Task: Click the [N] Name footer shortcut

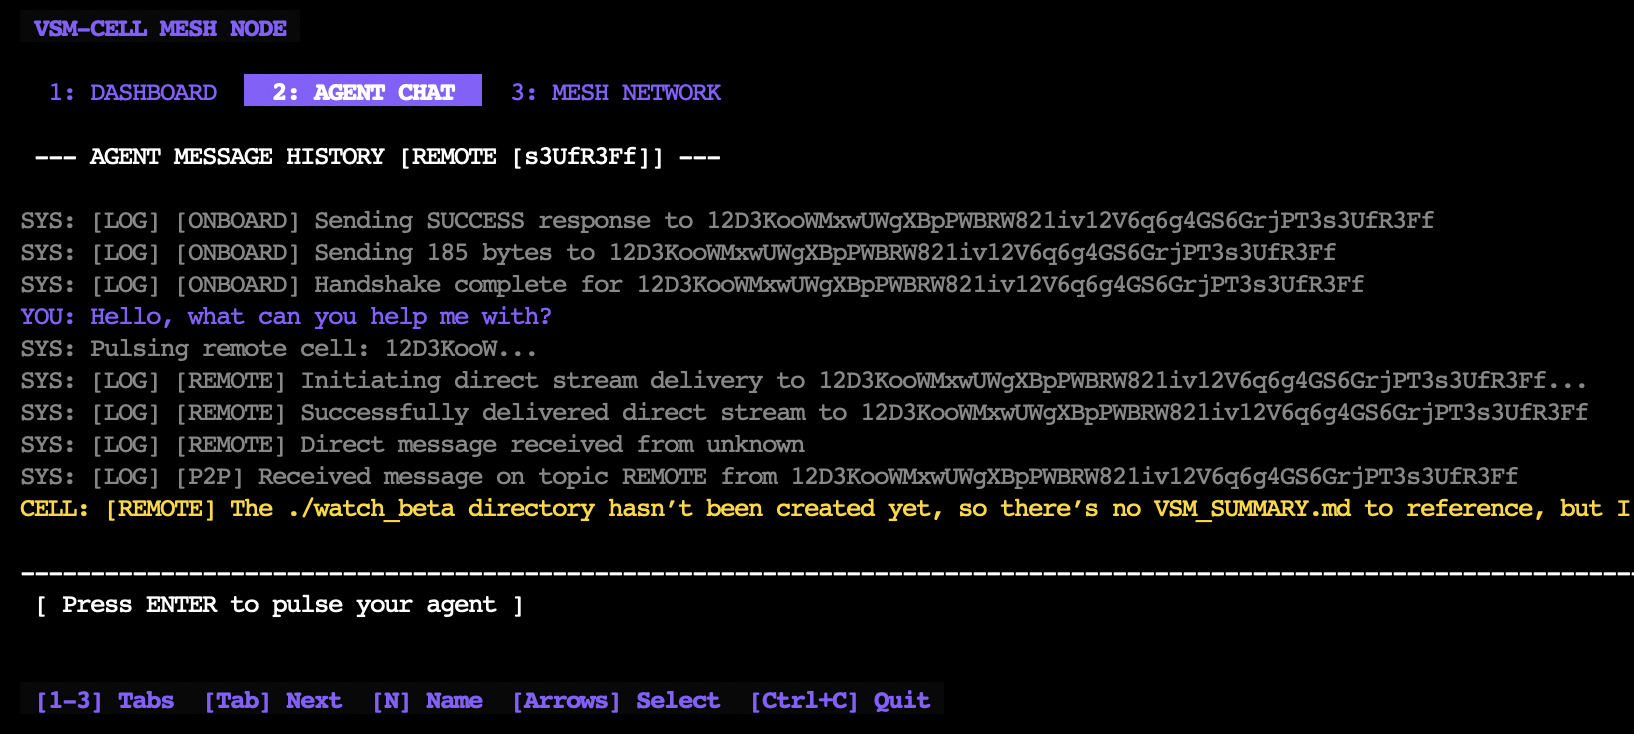Action: point(427,700)
